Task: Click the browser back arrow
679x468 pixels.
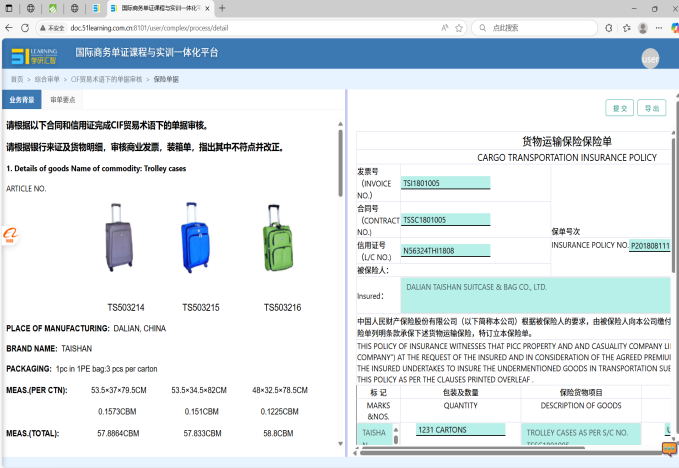Action: click(x=10, y=28)
